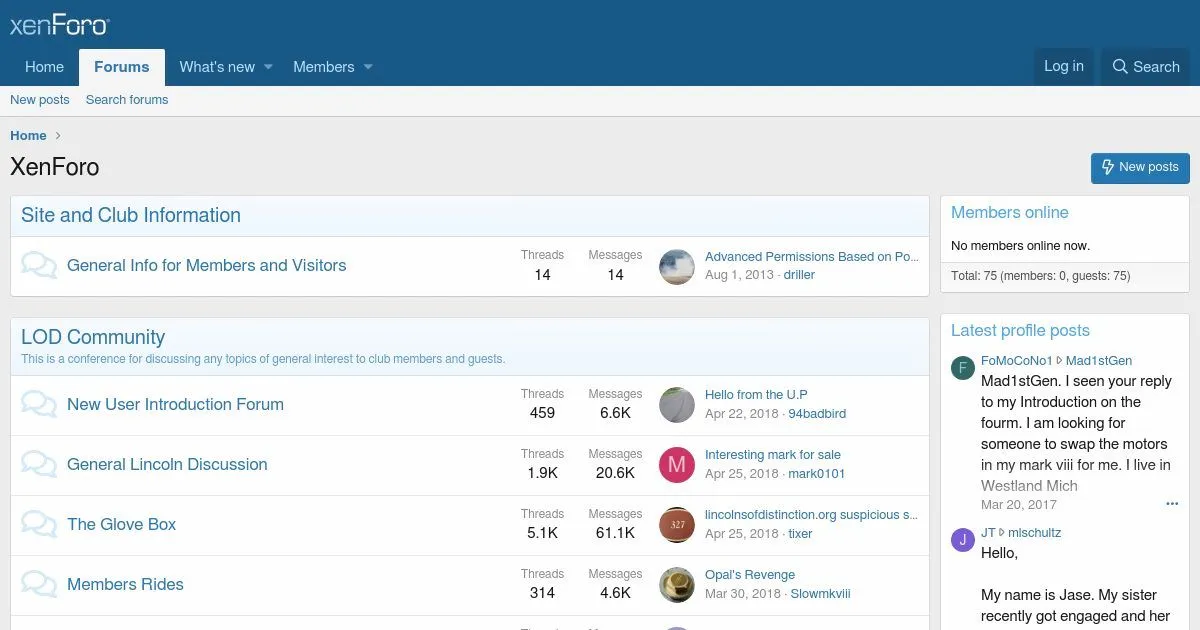
Task: Open the Members Rides forum
Action: [125, 585]
